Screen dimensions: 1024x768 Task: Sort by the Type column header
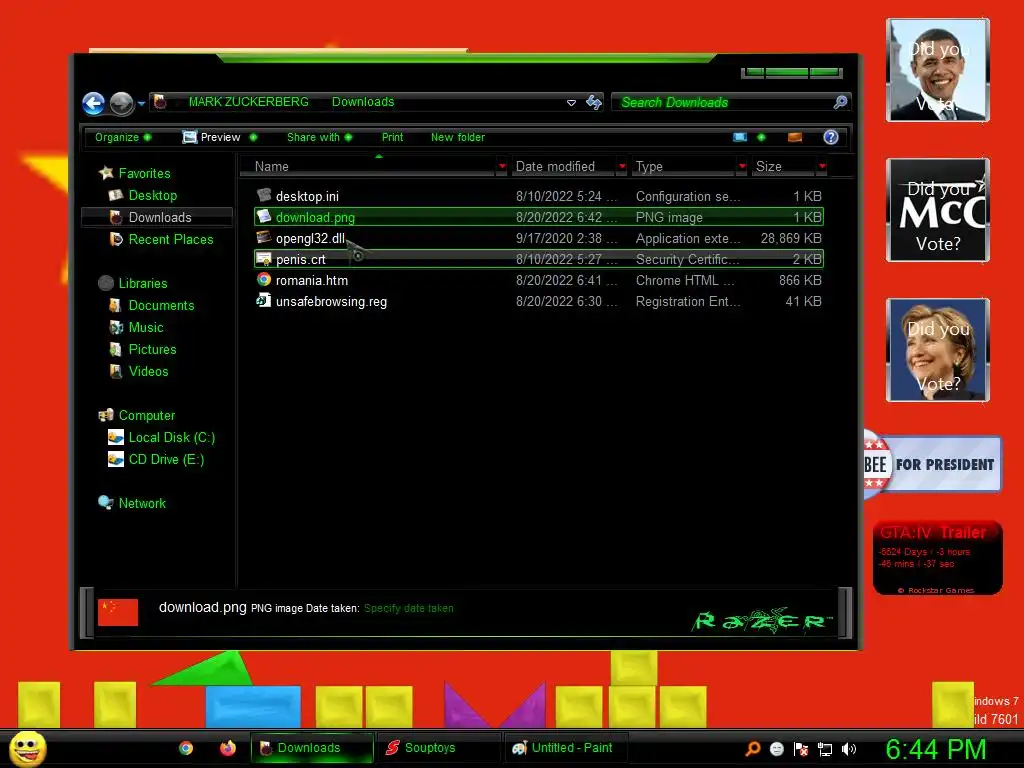click(x=683, y=167)
